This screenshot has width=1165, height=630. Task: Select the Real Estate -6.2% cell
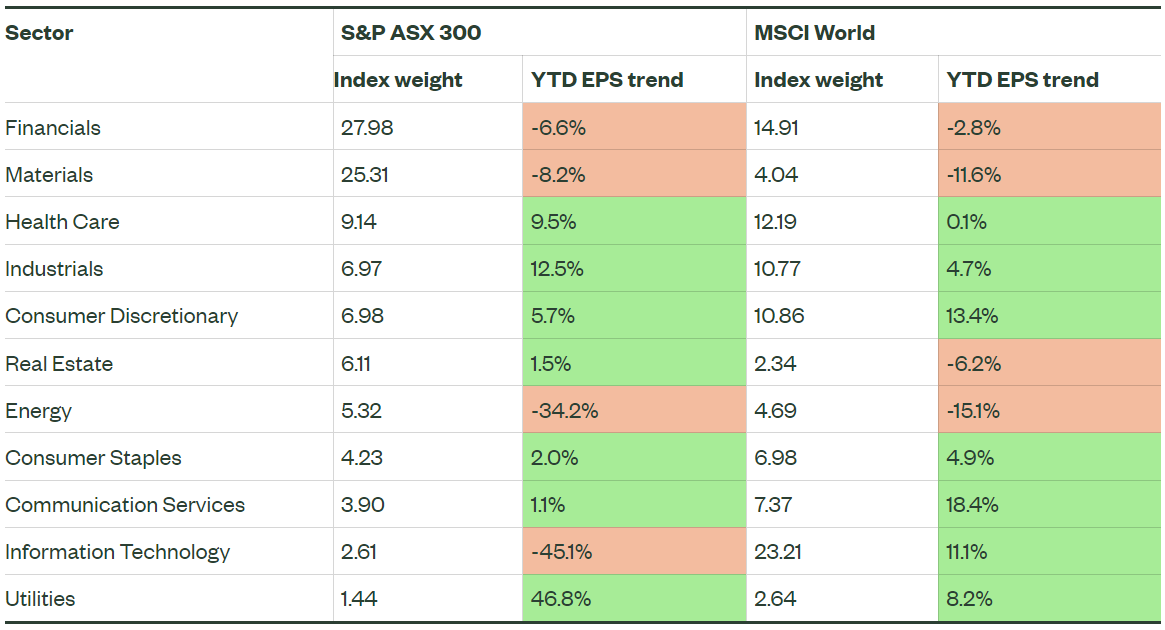coord(973,363)
